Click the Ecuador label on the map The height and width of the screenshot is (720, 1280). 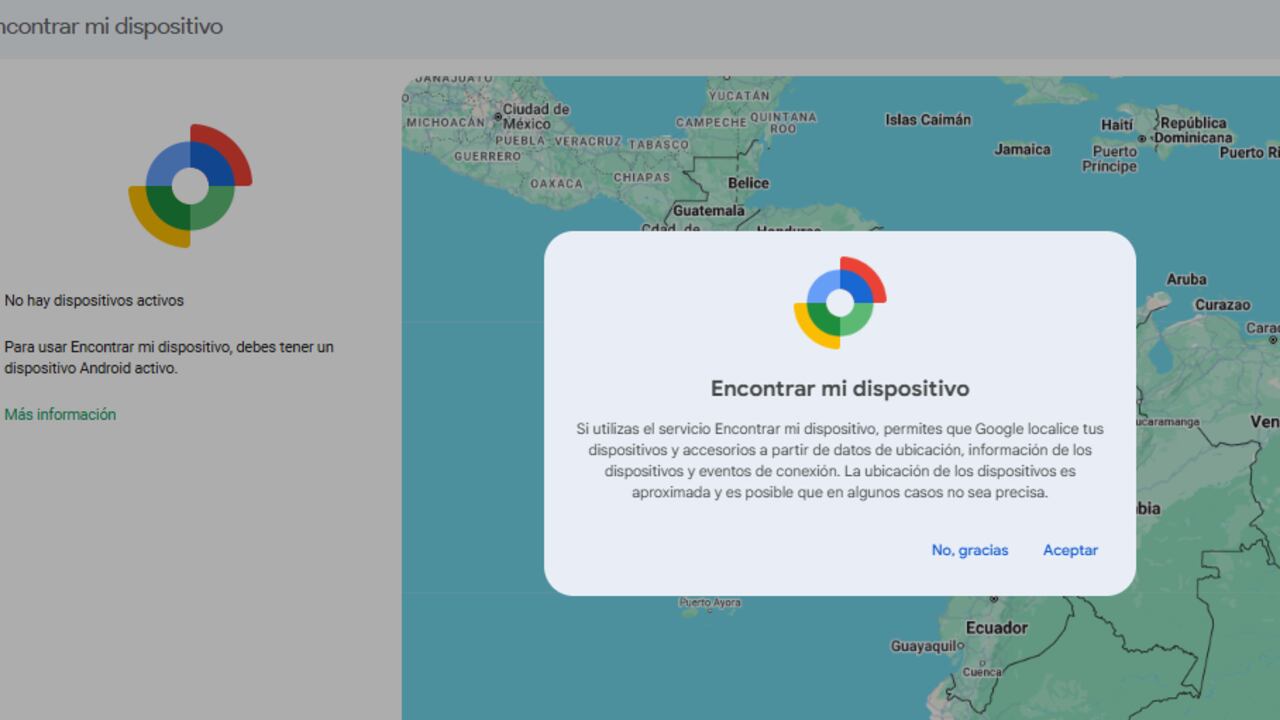tap(997, 628)
